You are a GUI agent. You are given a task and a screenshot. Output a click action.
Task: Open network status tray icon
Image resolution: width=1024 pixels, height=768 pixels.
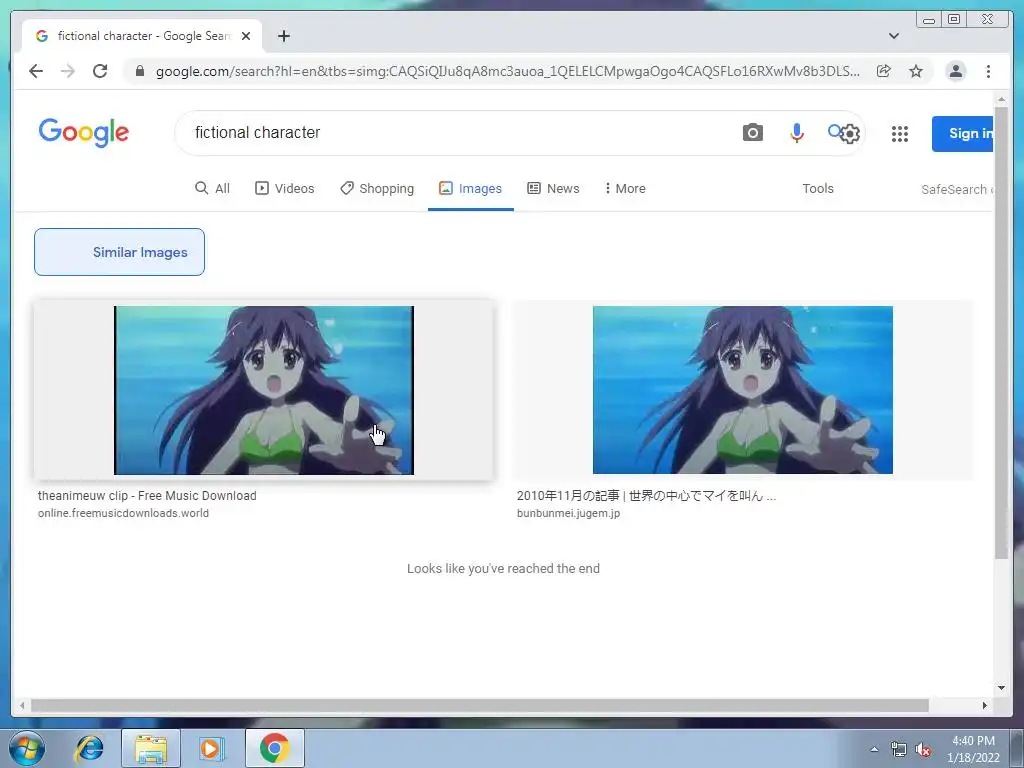click(x=899, y=750)
